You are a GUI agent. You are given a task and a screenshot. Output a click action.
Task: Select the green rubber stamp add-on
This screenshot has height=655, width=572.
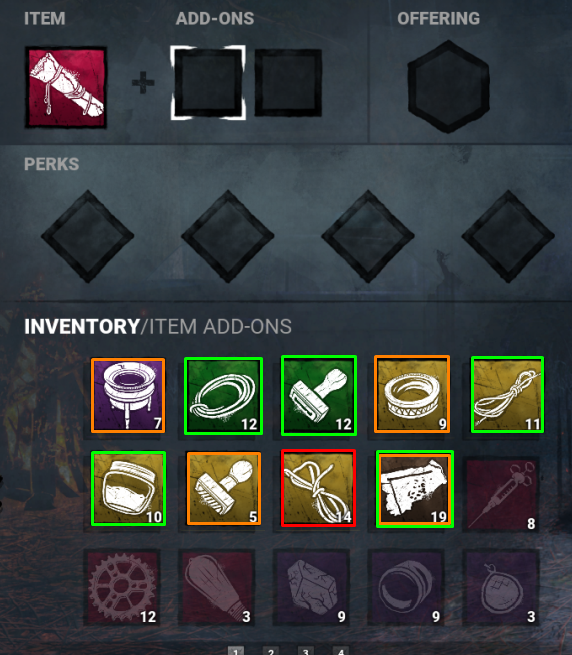pyautogui.click(x=319, y=396)
